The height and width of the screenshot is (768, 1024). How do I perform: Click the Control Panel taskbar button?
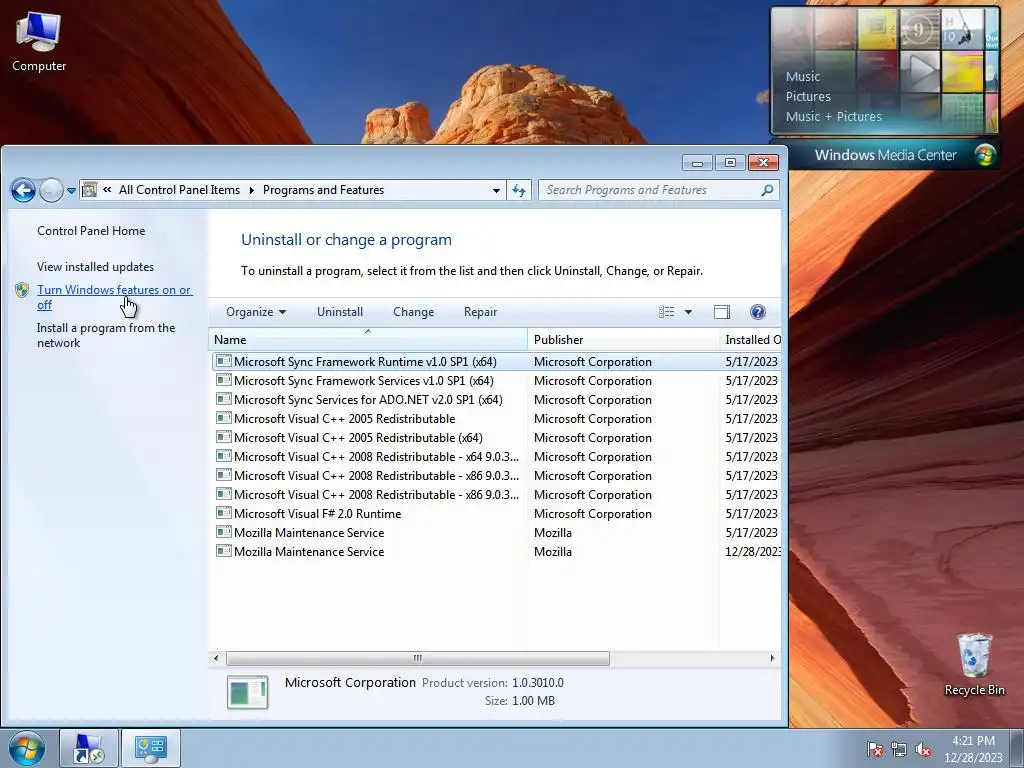151,749
